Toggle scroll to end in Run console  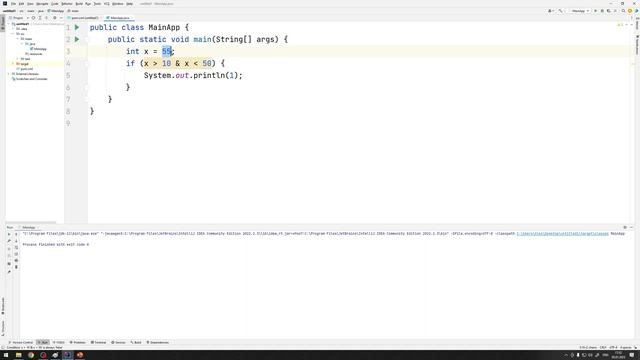pyautogui.click(x=16, y=254)
